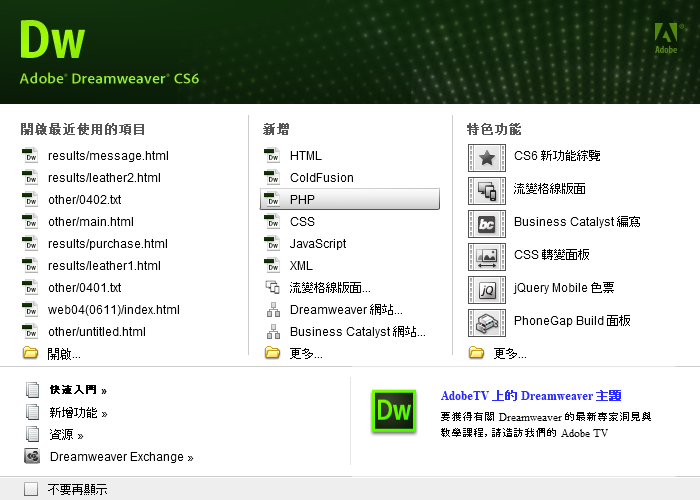
Task: Click the CS6 新功能綜覽 star icon
Action: tap(487, 157)
